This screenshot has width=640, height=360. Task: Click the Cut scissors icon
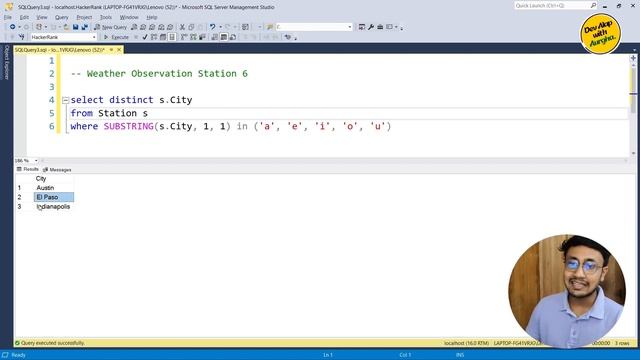182,27
